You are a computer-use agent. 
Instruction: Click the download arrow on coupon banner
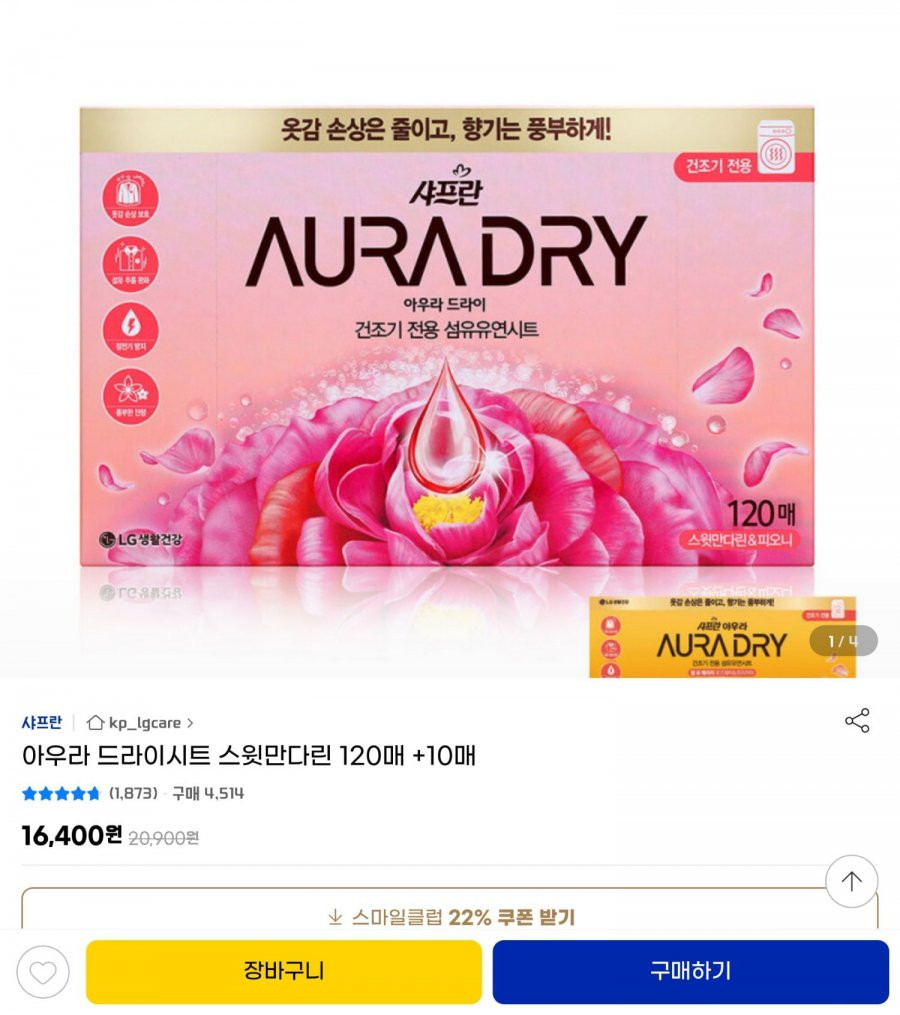point(335,917)
